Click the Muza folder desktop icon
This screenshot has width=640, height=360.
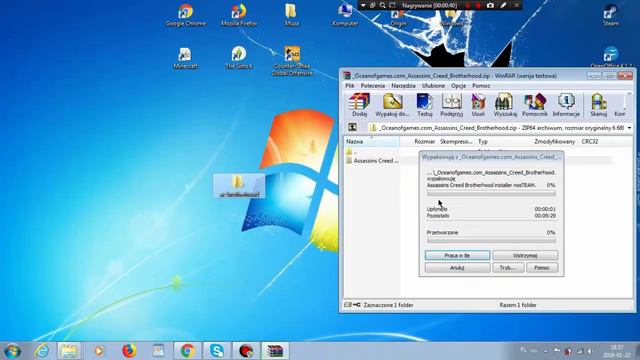pyautogui.click(x=291, y=16)
